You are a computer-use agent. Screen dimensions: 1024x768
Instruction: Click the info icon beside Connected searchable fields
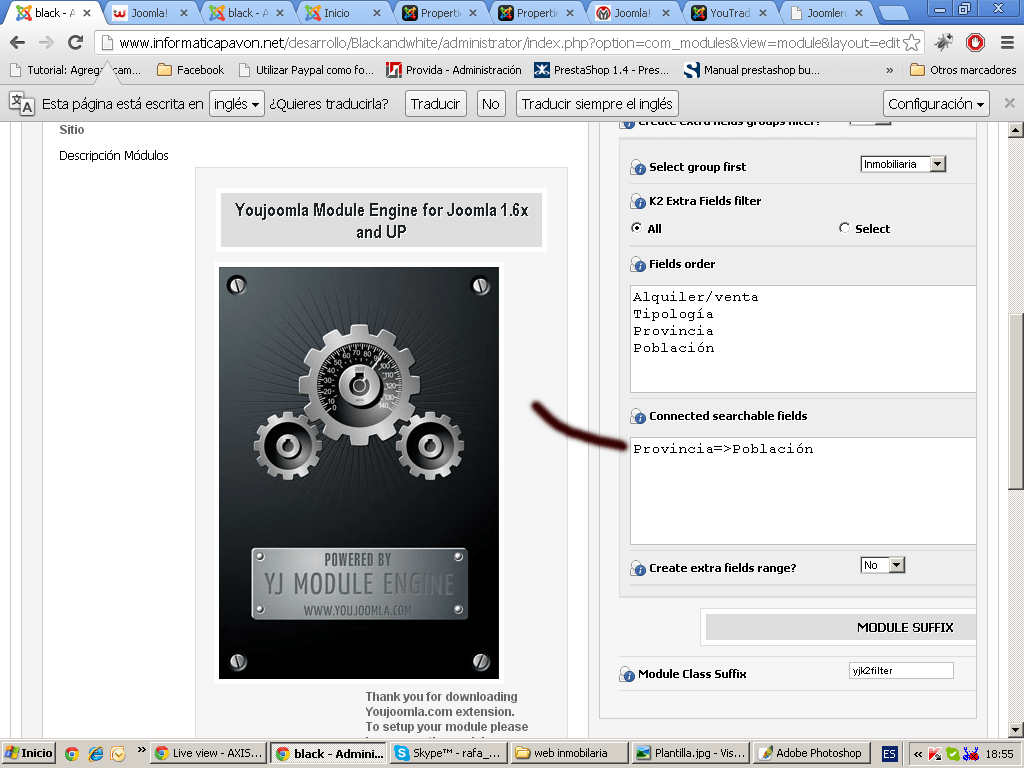tap(638, 417)
